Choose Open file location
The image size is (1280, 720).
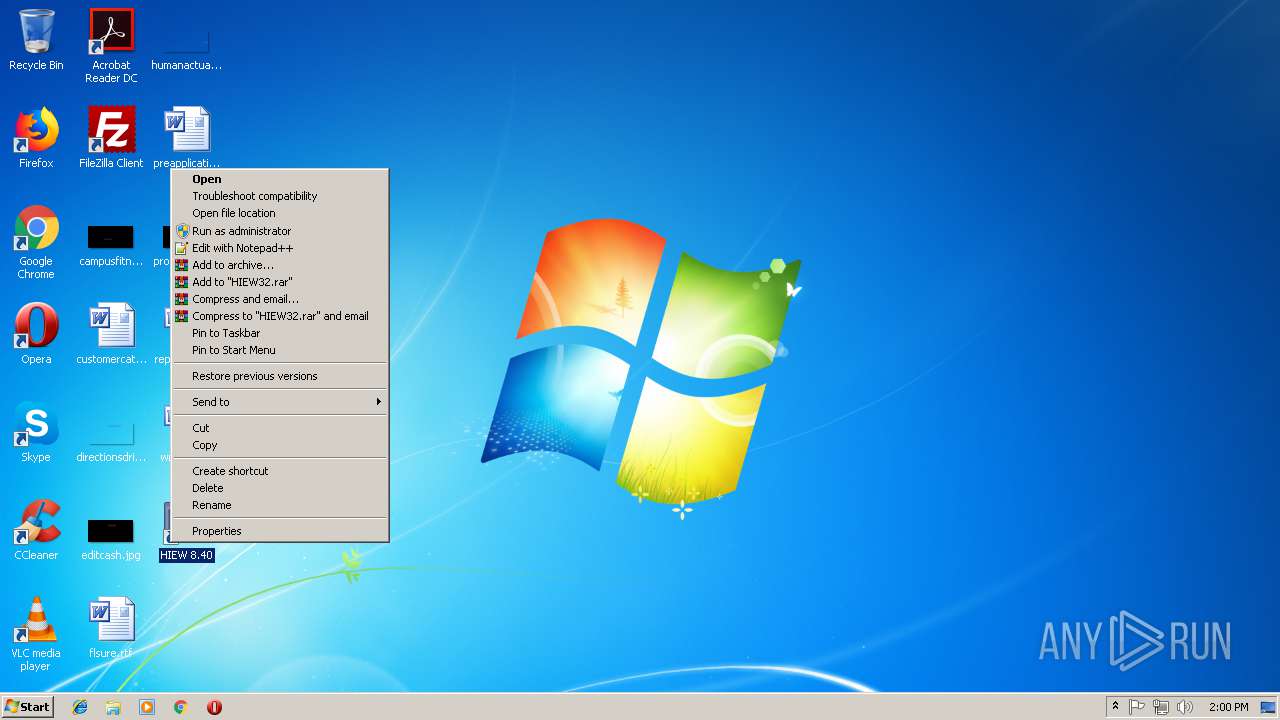280,213
